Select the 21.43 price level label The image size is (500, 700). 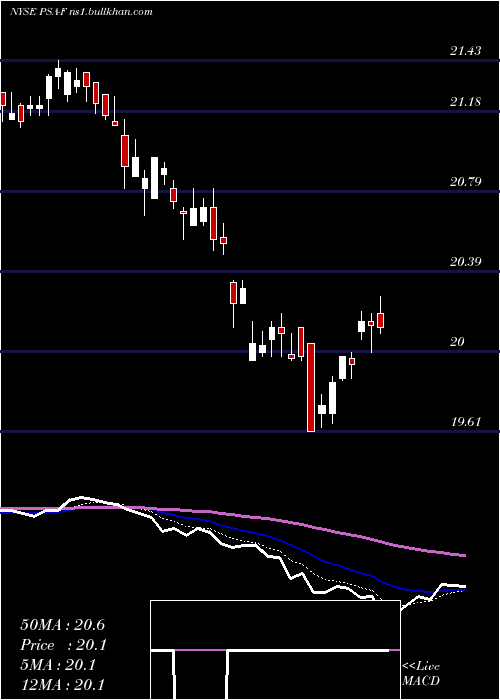tap(466, 50)
